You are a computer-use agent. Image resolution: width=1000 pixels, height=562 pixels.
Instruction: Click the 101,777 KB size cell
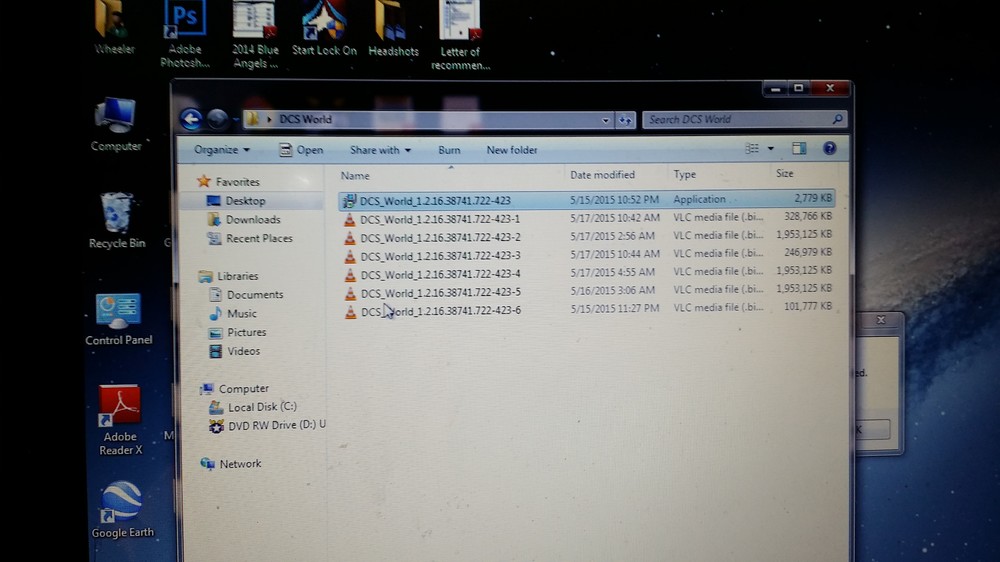click(x=807, y=307)
